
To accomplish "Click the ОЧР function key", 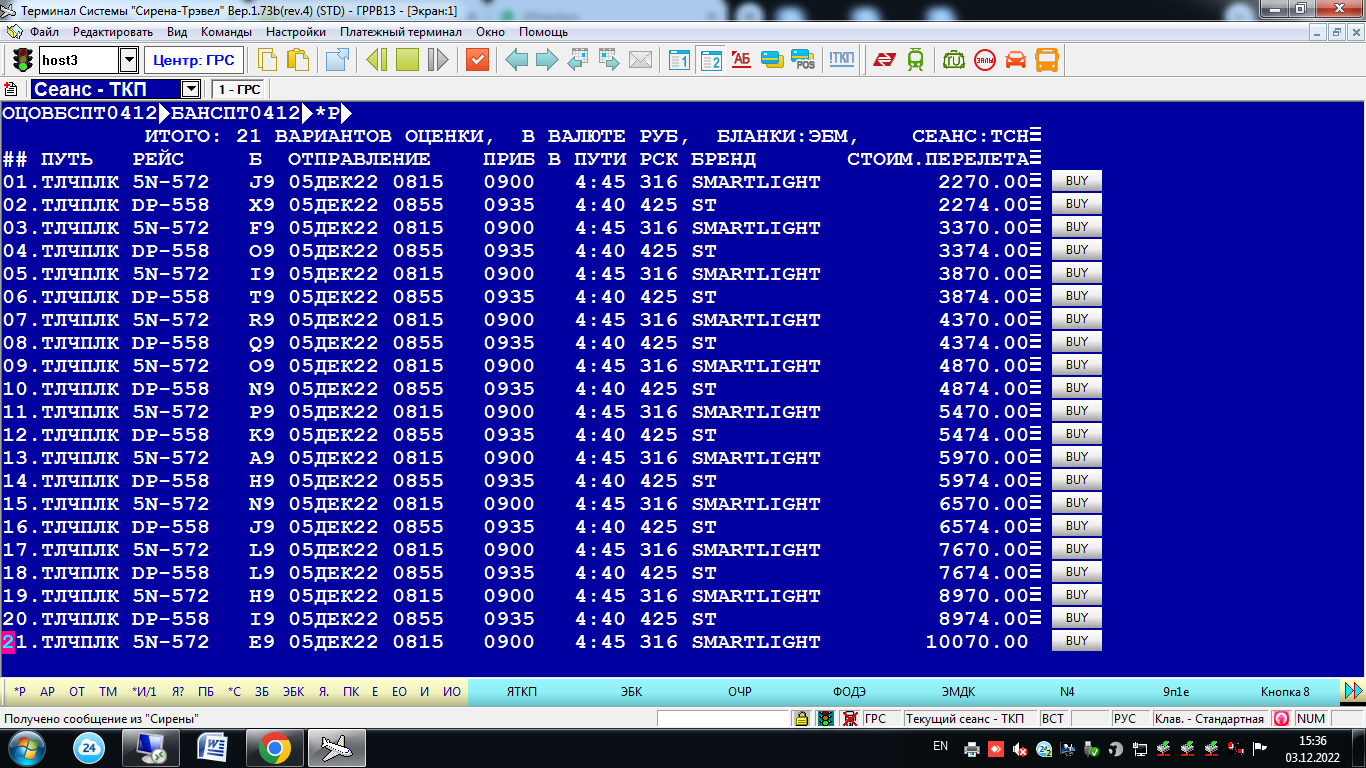I will [x=739, y=691].
